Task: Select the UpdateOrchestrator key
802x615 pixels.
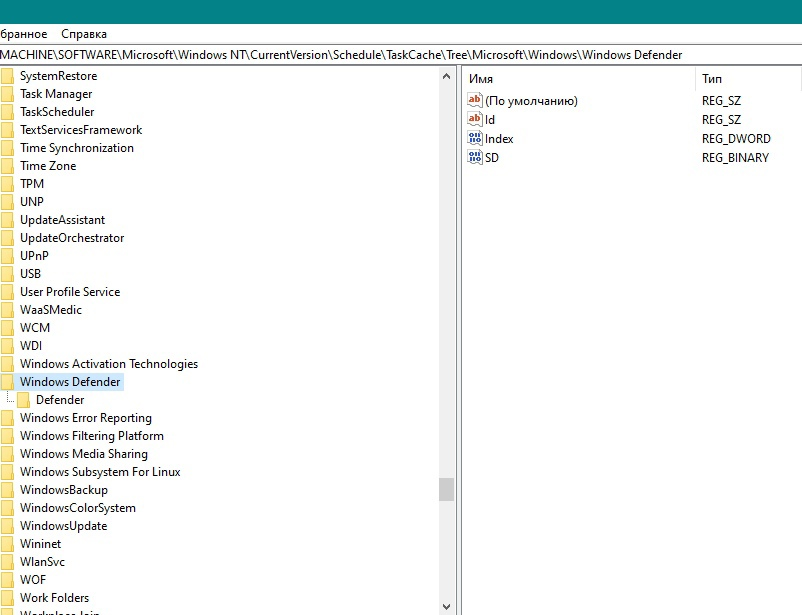Action: 72,238
